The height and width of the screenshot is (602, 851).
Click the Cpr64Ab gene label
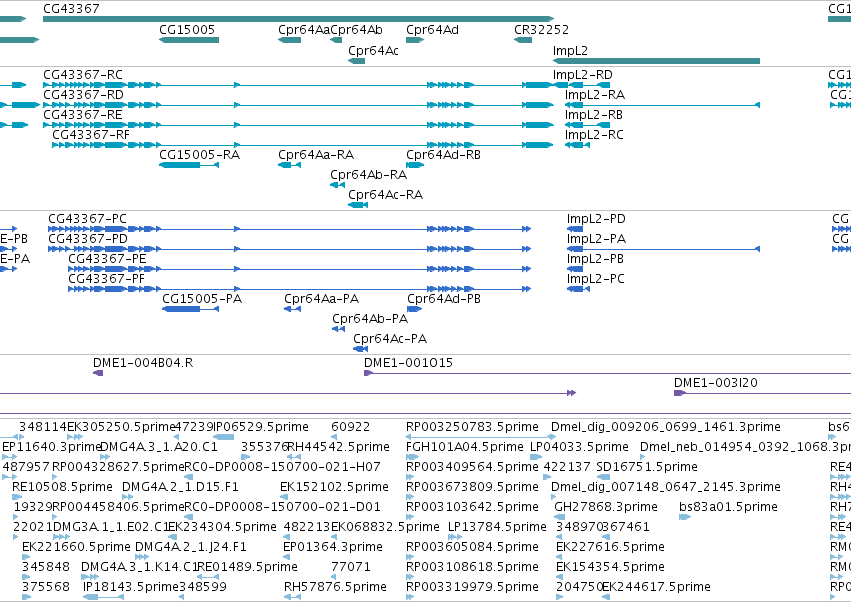(356, 30)
